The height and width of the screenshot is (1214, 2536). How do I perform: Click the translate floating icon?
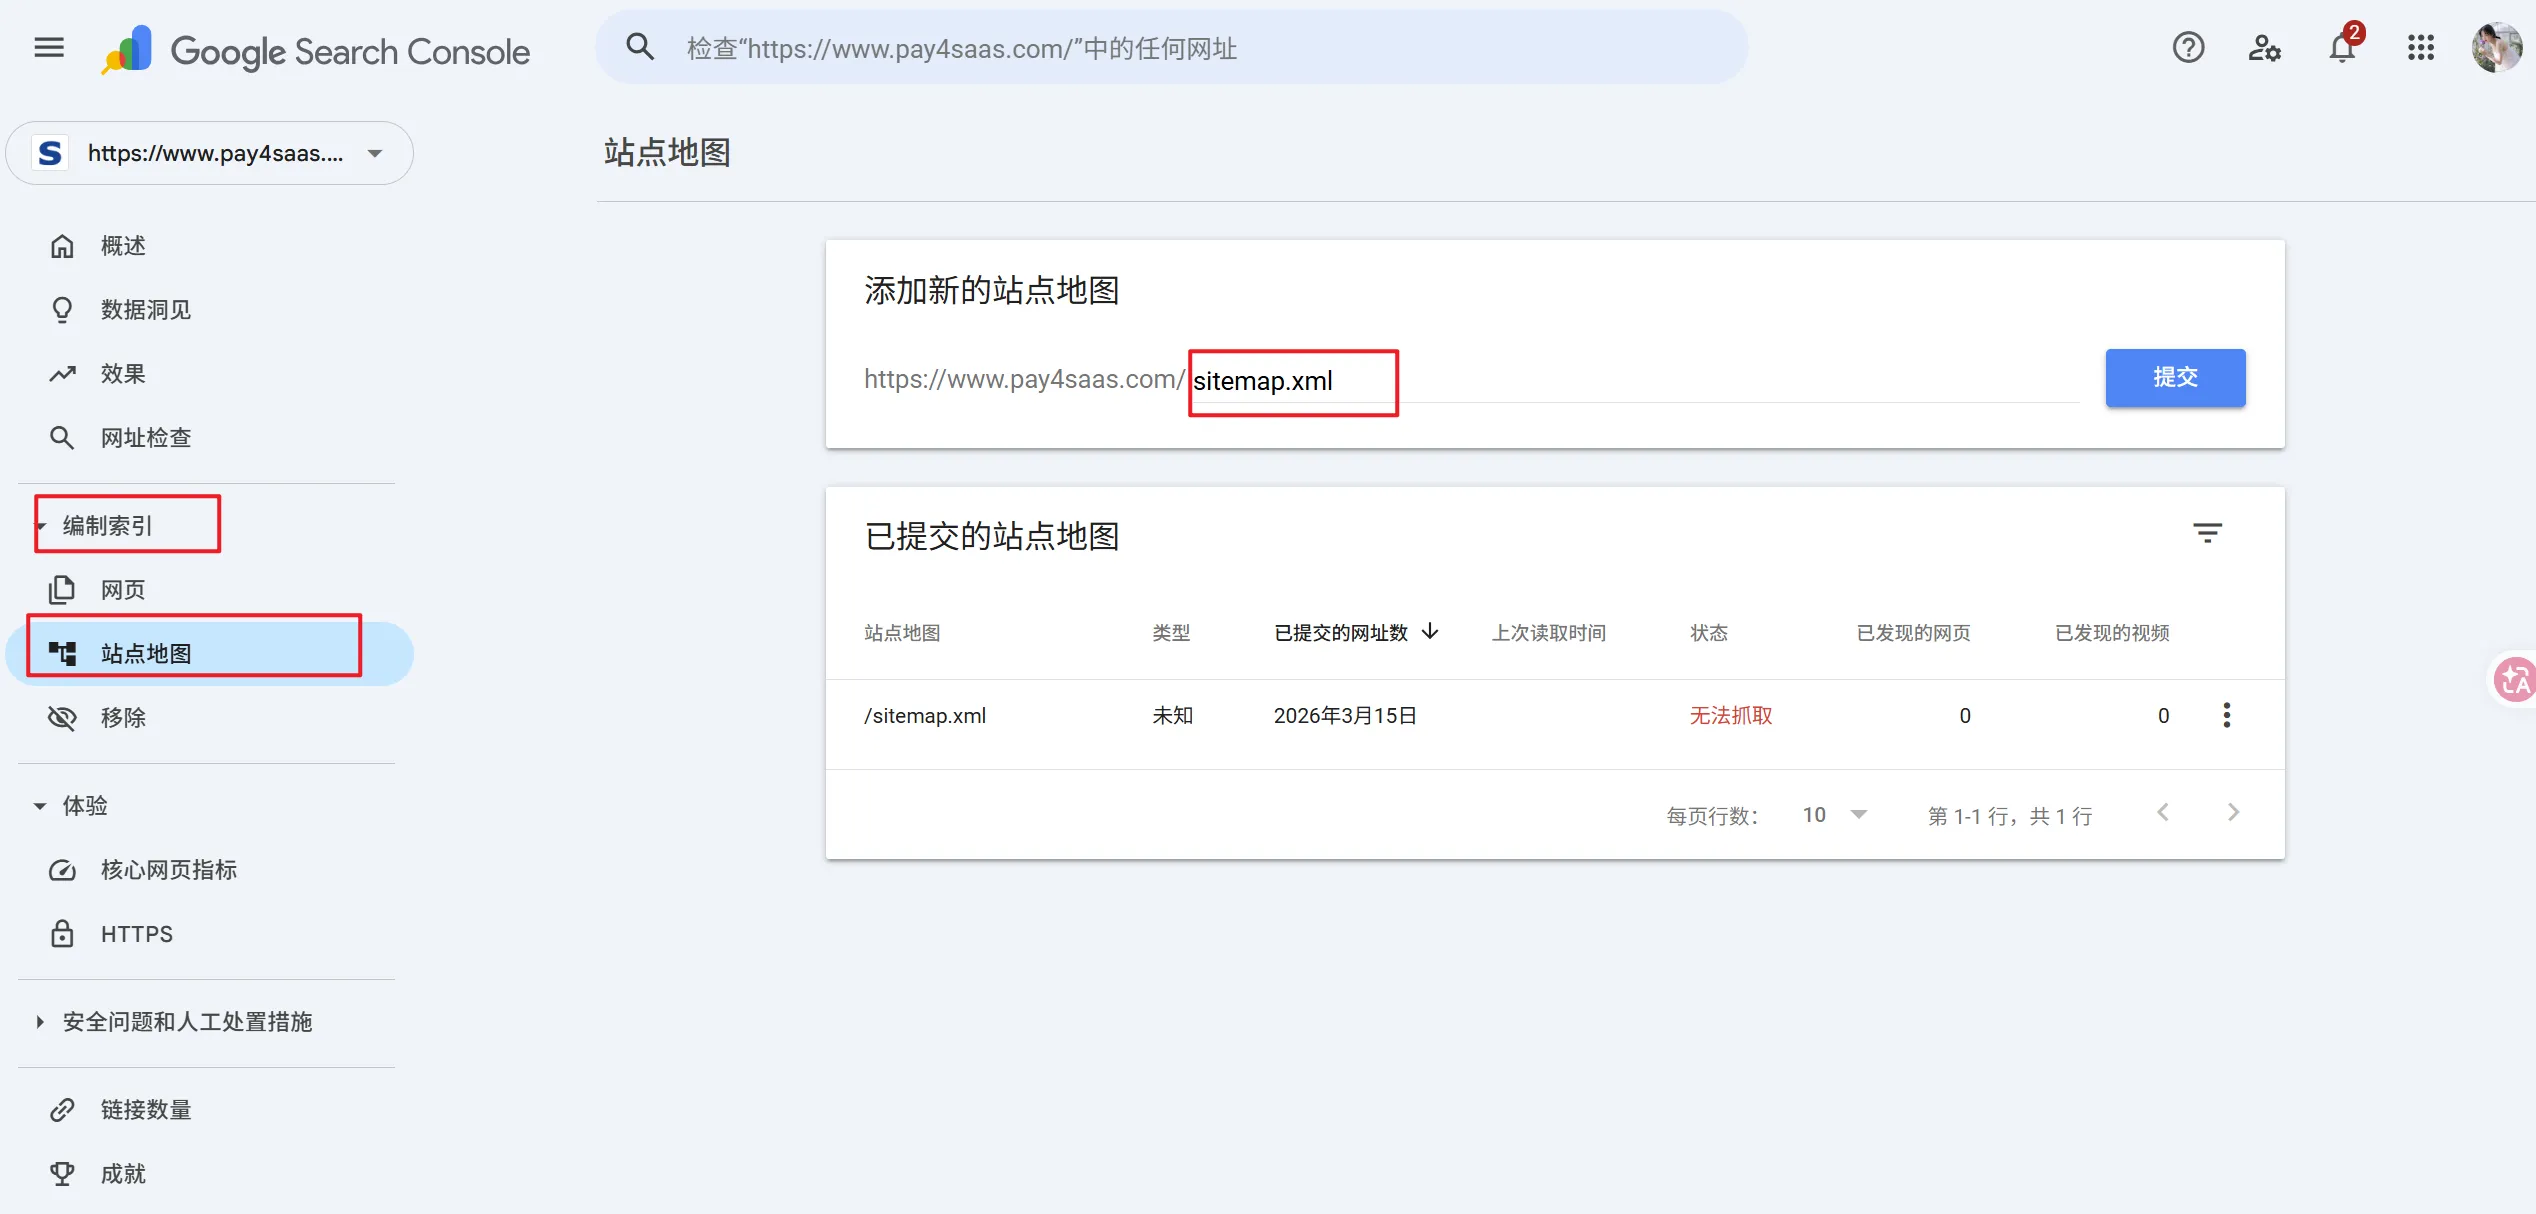(2514, 681)
